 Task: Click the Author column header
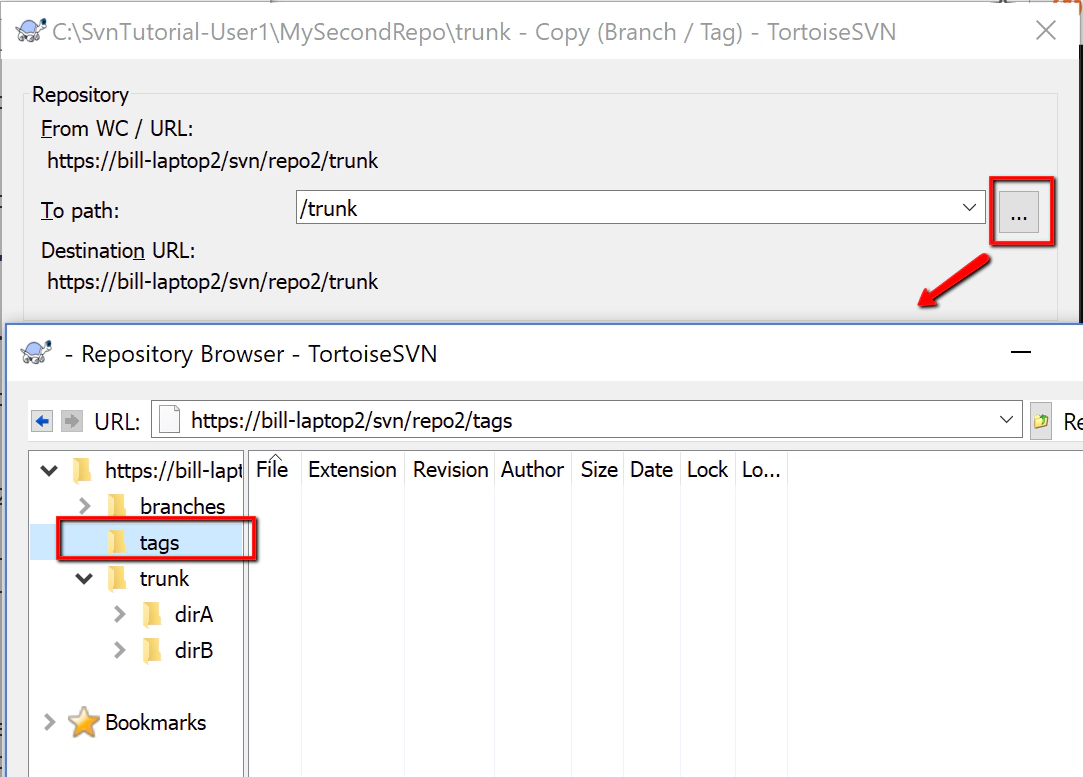(532, 469)
